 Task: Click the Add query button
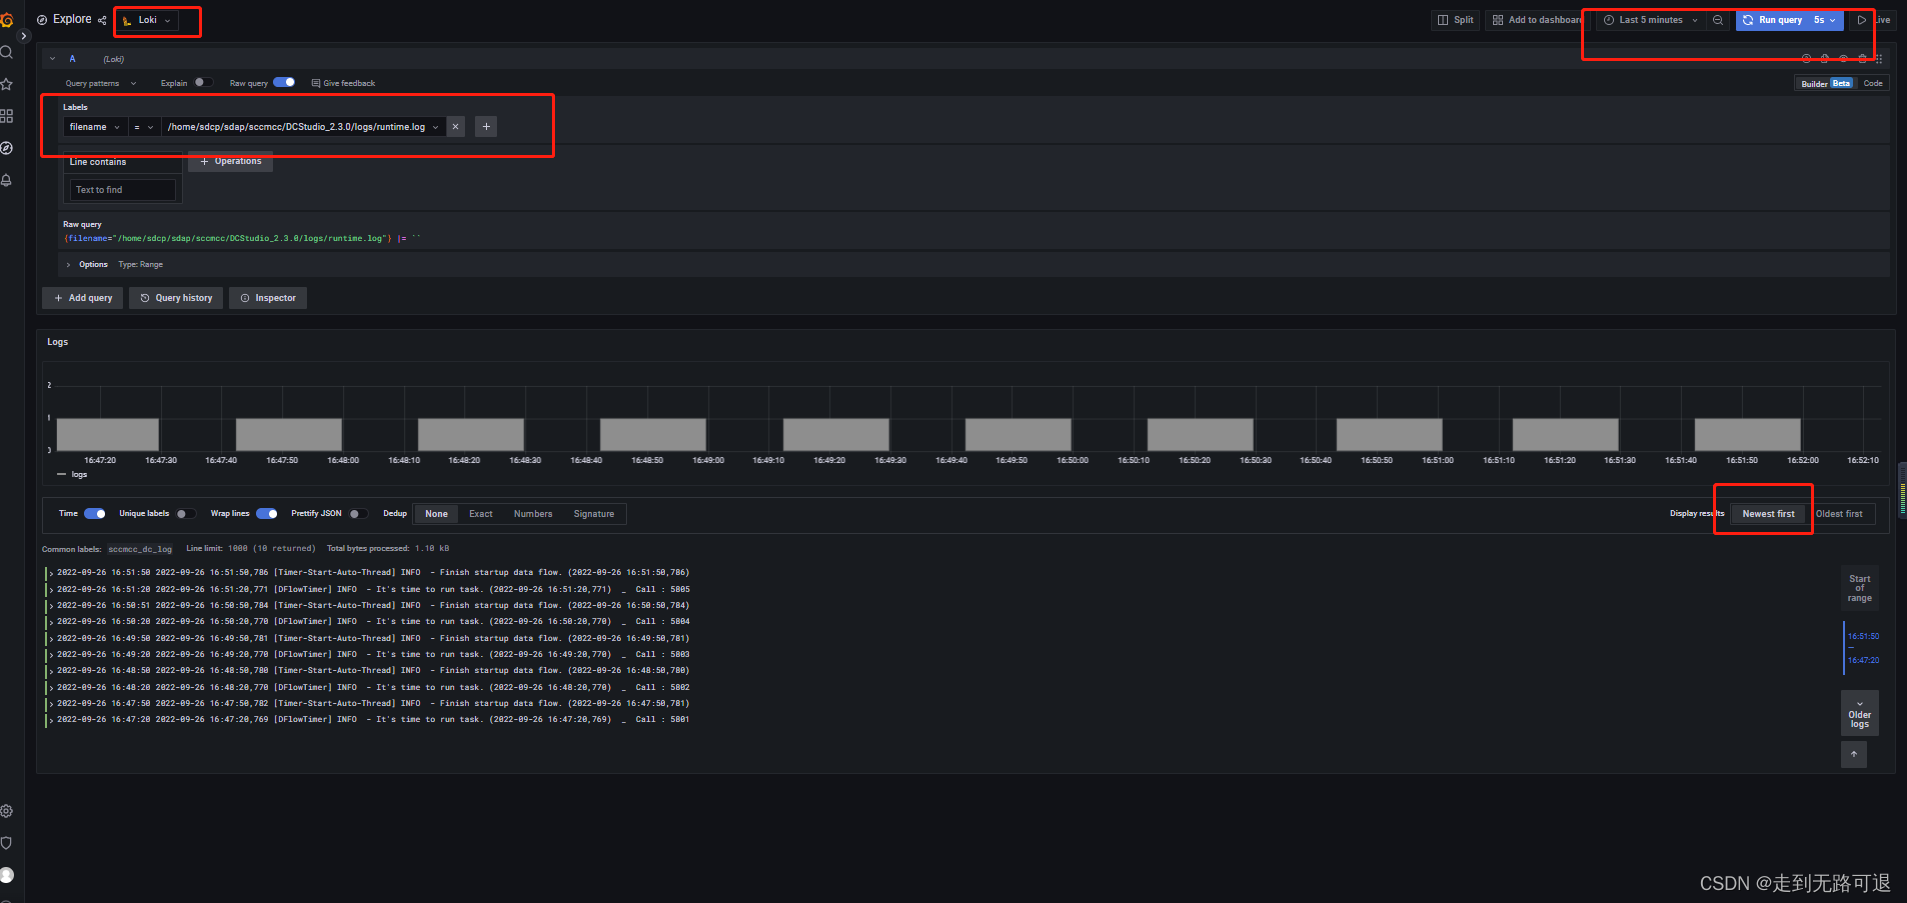83,298
